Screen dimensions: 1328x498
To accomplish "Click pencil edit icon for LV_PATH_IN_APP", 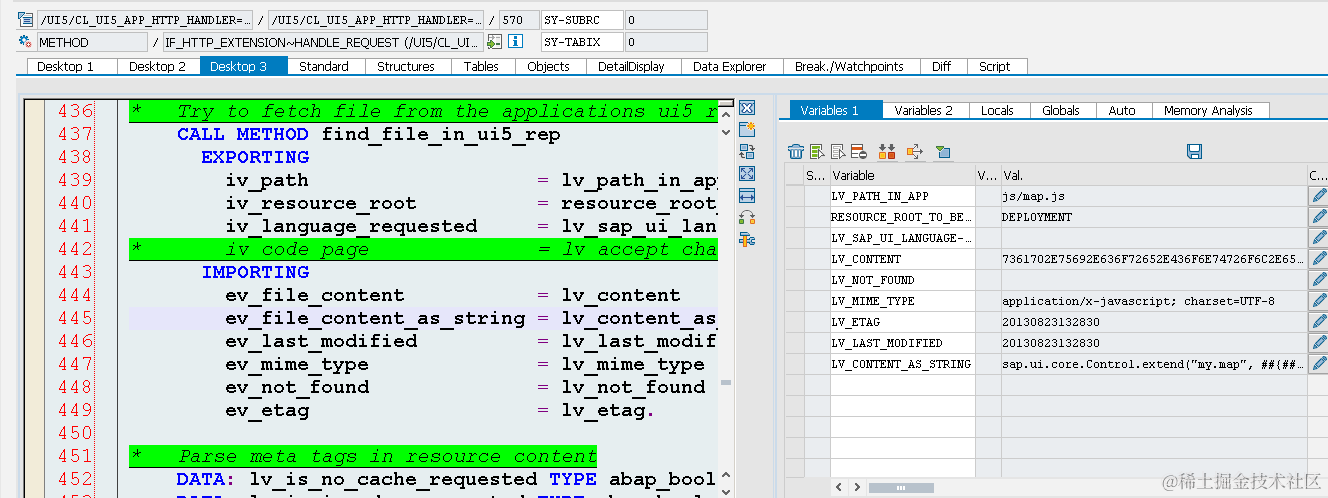I will pyautogui.click(x=1319, y=196).
